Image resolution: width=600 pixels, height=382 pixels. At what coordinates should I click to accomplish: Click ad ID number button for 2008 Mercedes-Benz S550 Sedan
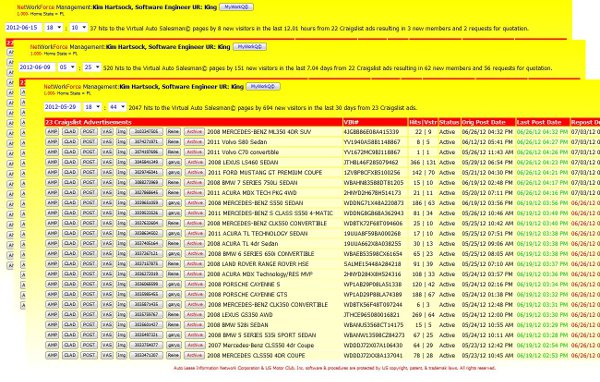click(x=146, y=203)
